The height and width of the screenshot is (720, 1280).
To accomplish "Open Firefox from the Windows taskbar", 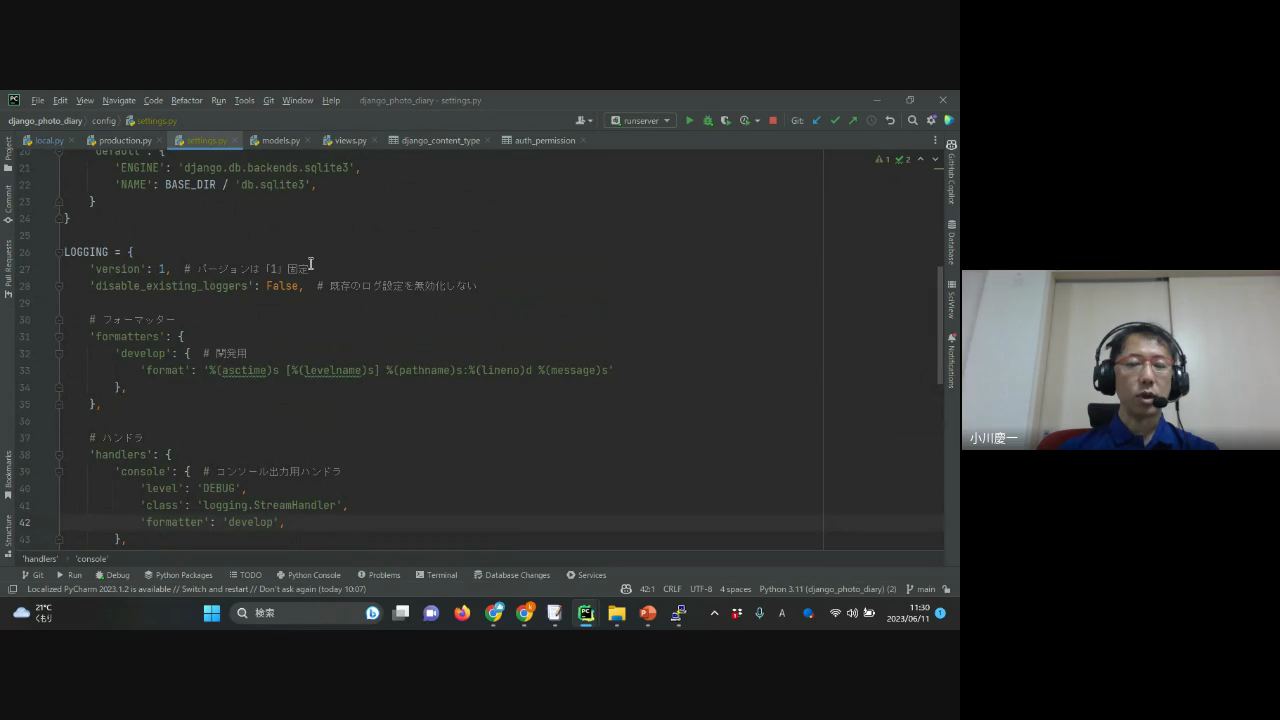I will point(462,613).
